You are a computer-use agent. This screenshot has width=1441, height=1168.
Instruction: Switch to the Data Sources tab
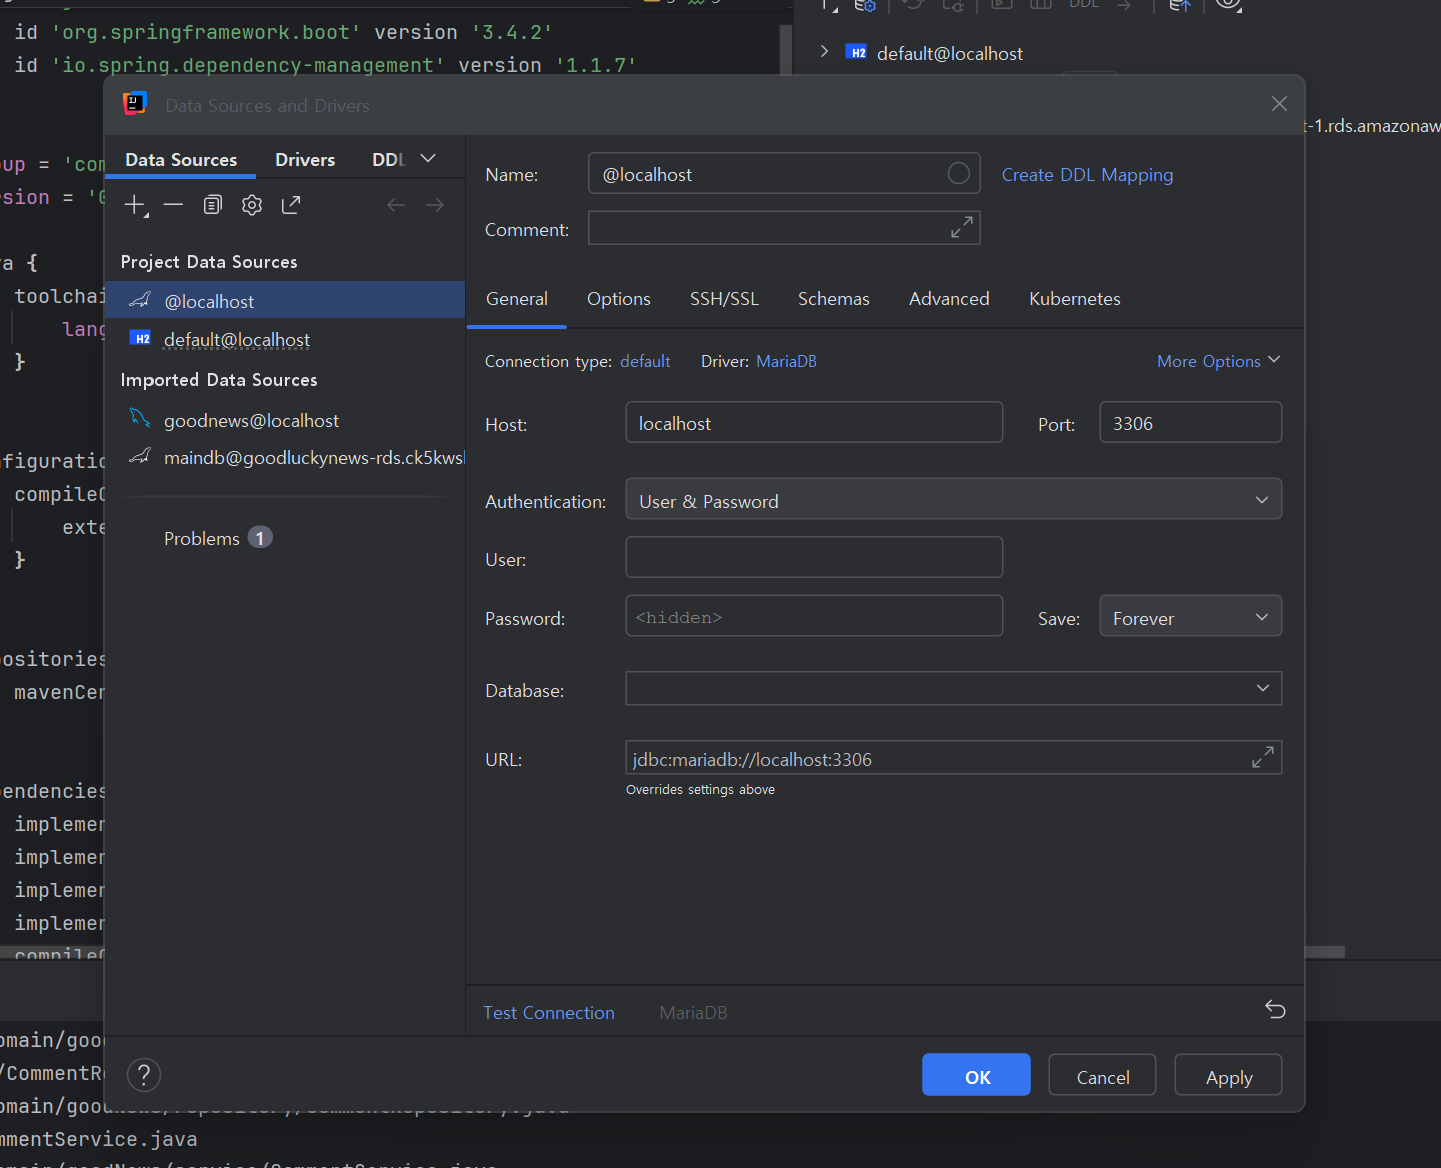[181, 160]
